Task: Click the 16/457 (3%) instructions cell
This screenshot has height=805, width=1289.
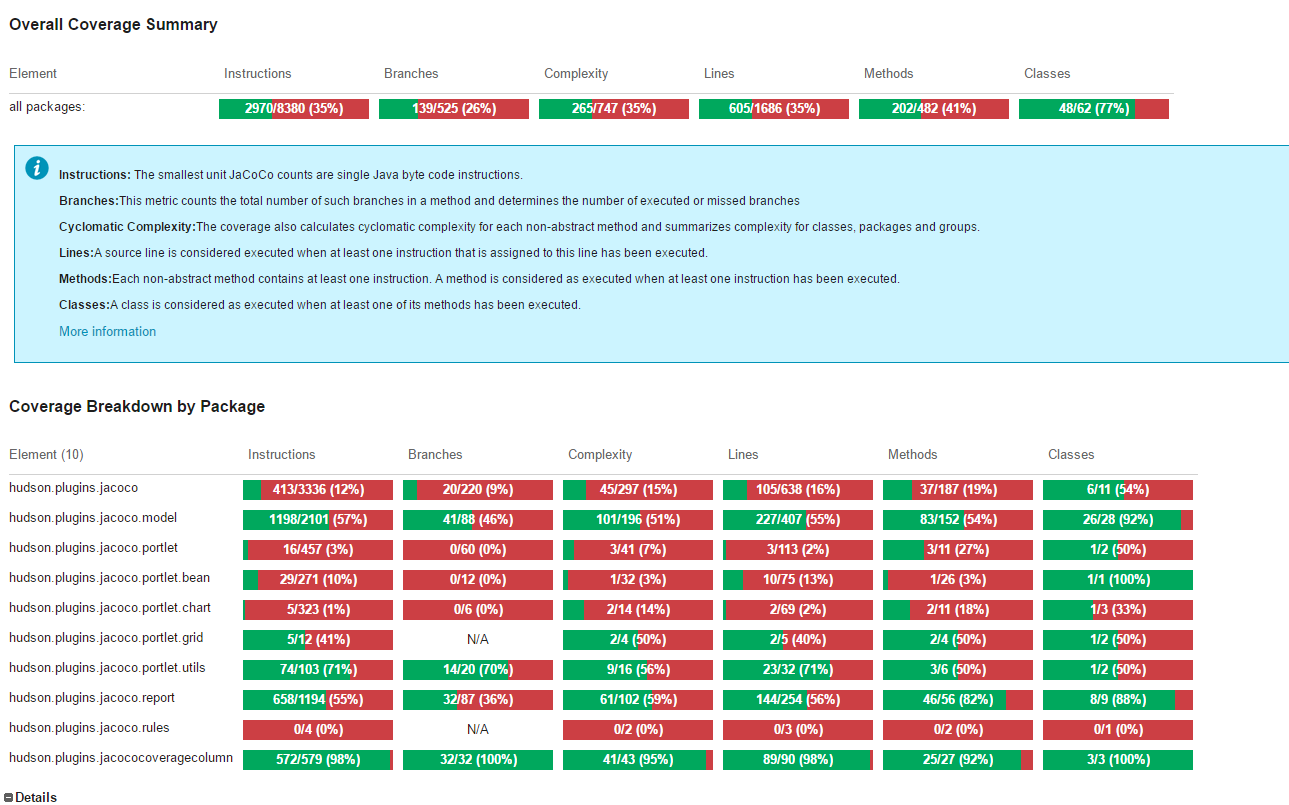Action: coord(318,550)
